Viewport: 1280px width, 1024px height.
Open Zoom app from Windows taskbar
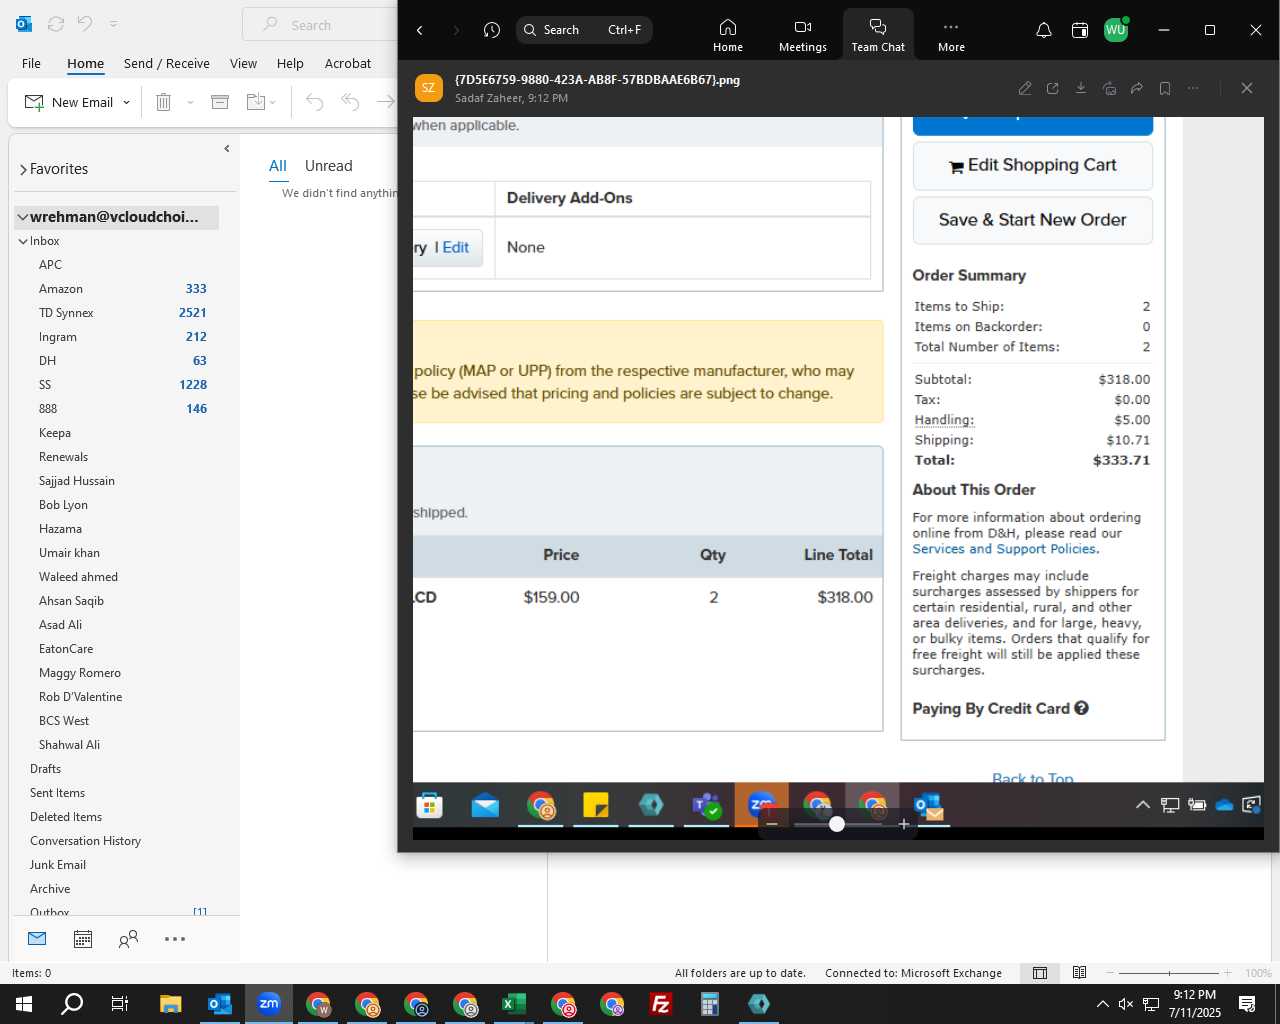tap(269, 1004)
